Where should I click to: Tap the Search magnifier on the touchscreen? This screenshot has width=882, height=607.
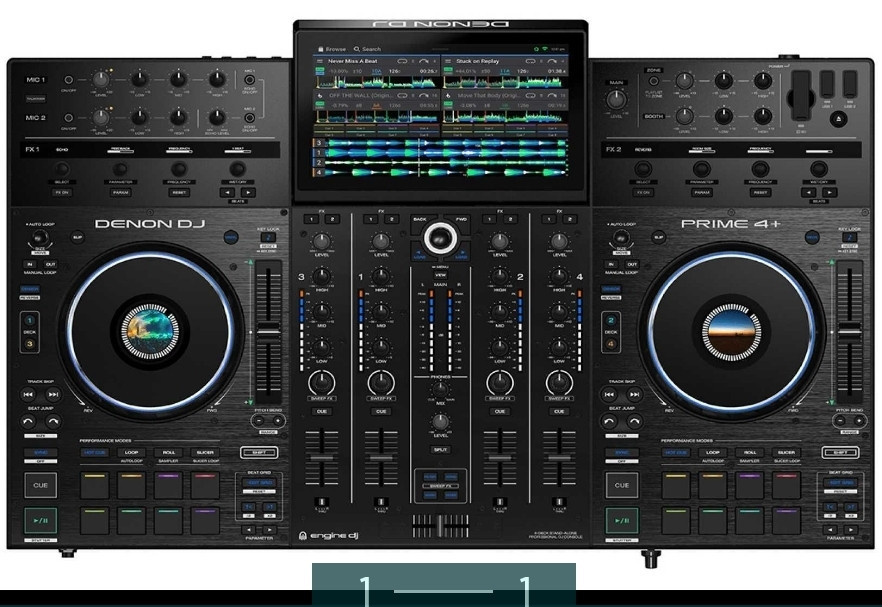[x=356, y=47]
